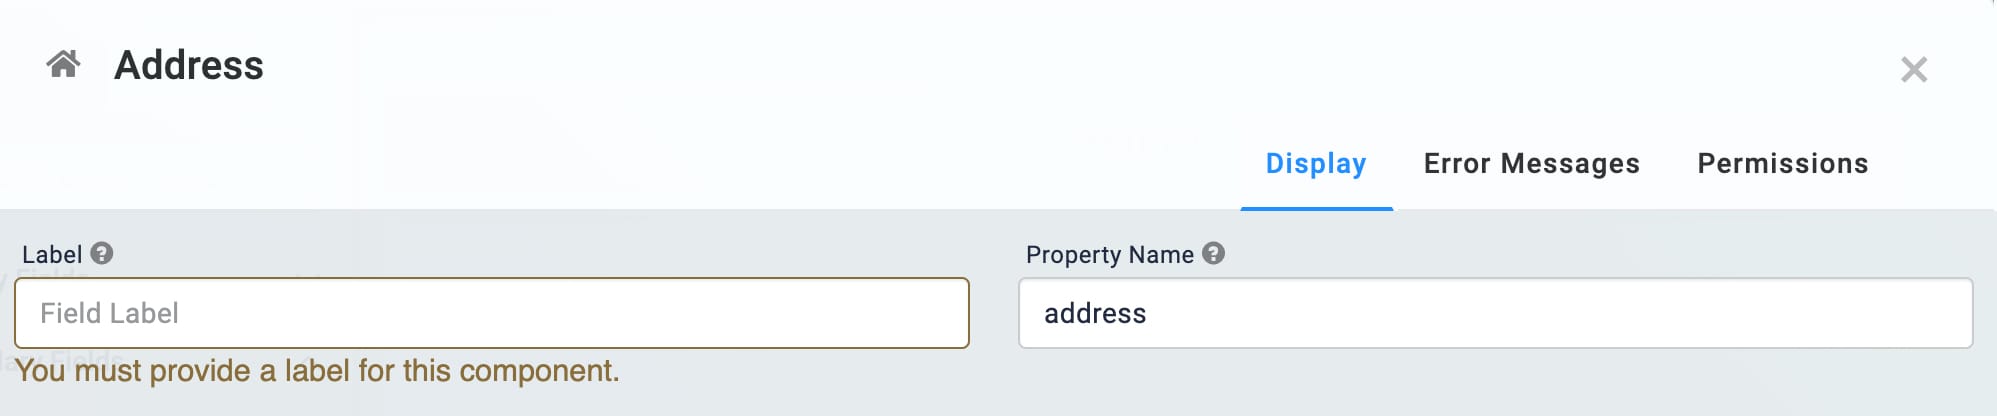Click the Label caption text
Screen dimensions: 1997x416
point(52,254)
